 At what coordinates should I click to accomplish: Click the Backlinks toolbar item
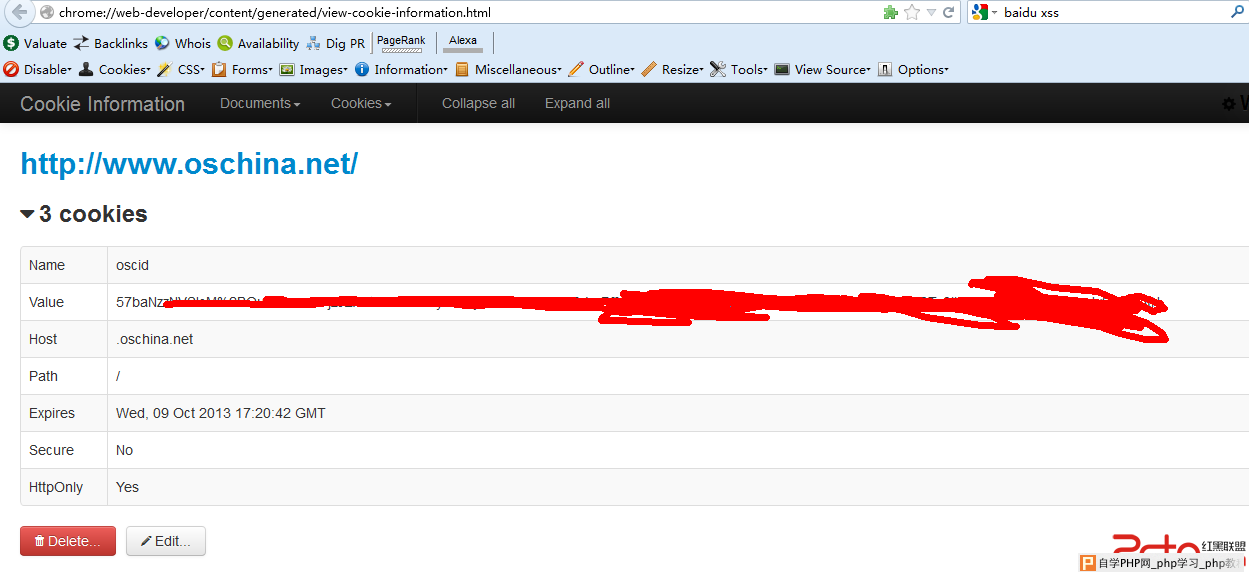point(111,43)
